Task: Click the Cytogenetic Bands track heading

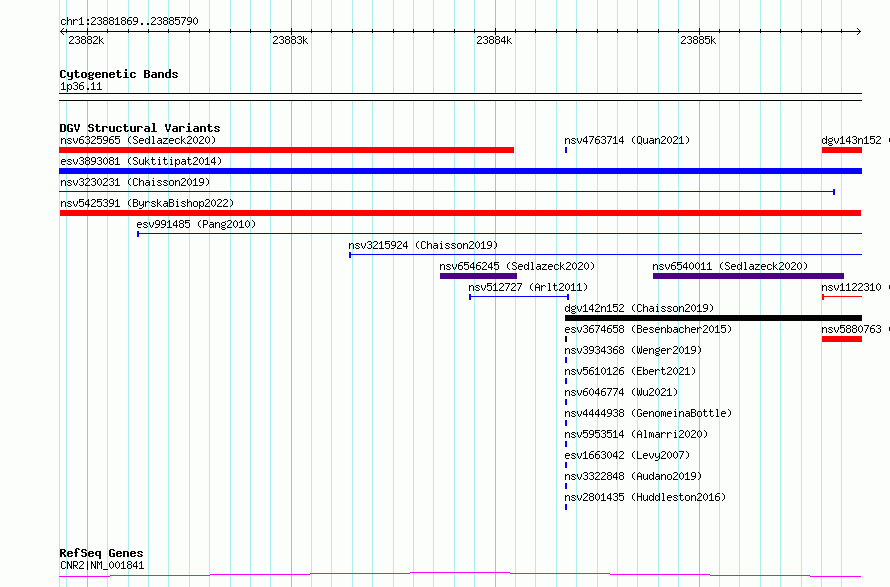Action: [119, 74]
